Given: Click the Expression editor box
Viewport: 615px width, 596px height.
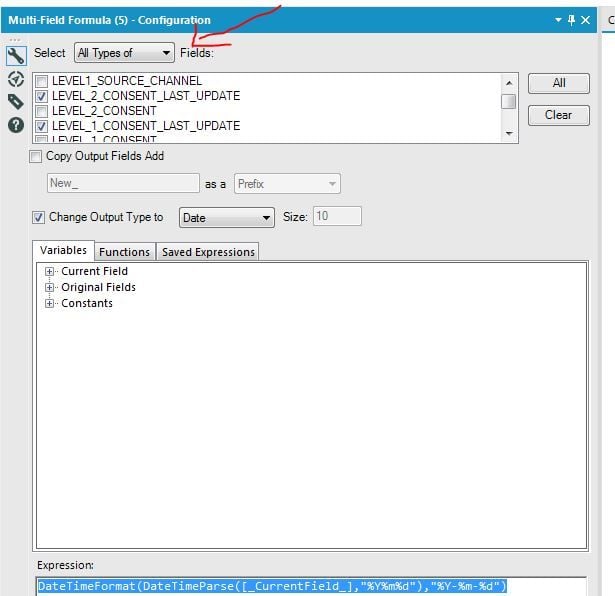Looking at the screenshot, I should [311, 586].
